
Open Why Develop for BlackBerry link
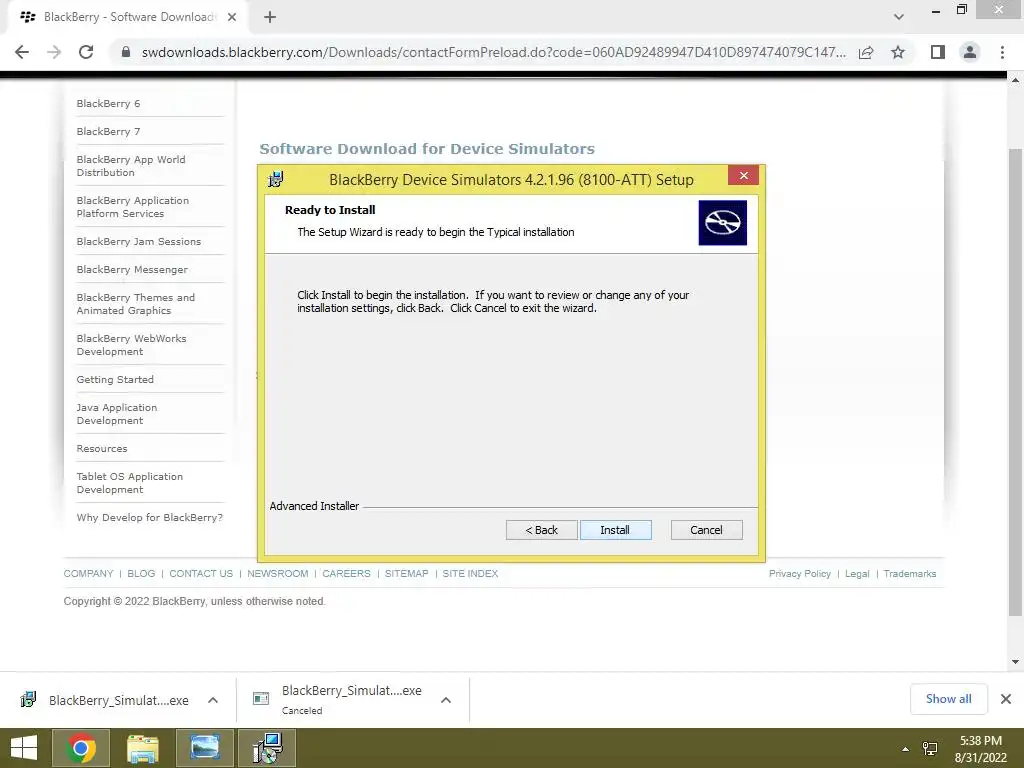click(150, 518)
